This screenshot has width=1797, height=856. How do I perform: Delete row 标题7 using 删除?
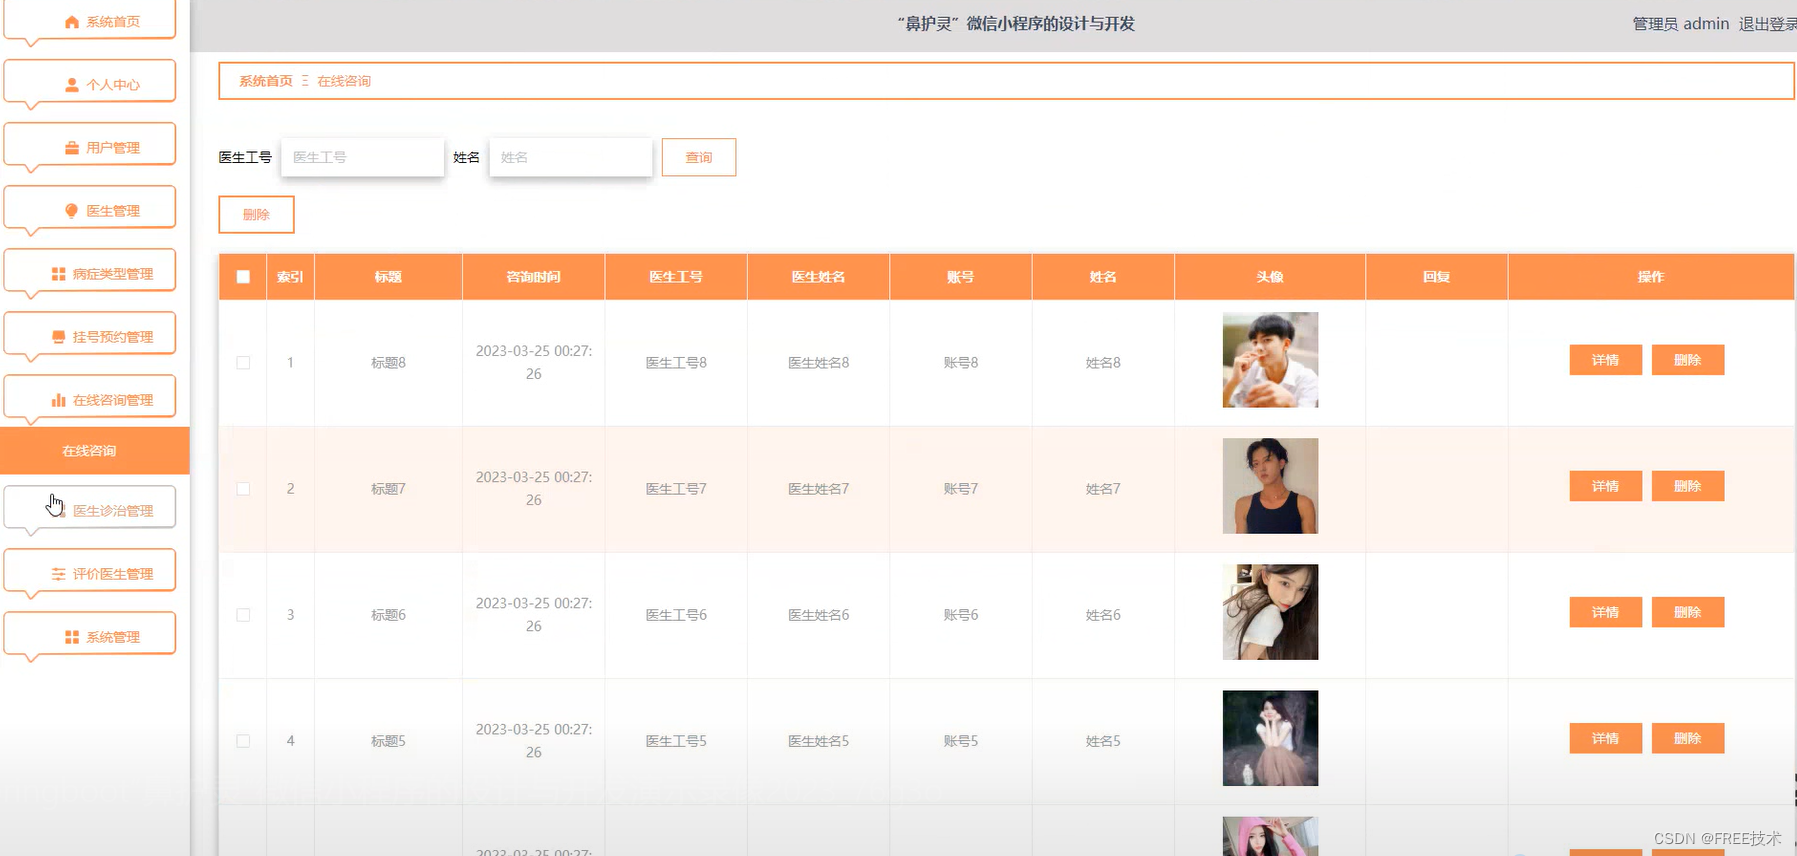[x=1687, y=486]
